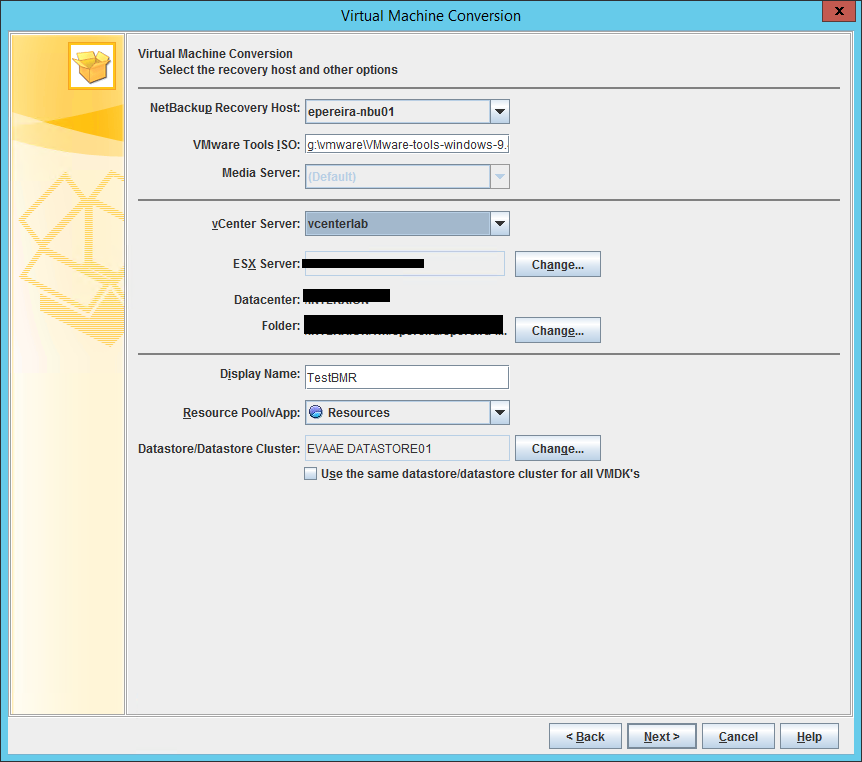Viewport: 862px width, 762px height.
Task: Open the Resource Pool/vApp dropdown arrow
Action: point(500,412)
